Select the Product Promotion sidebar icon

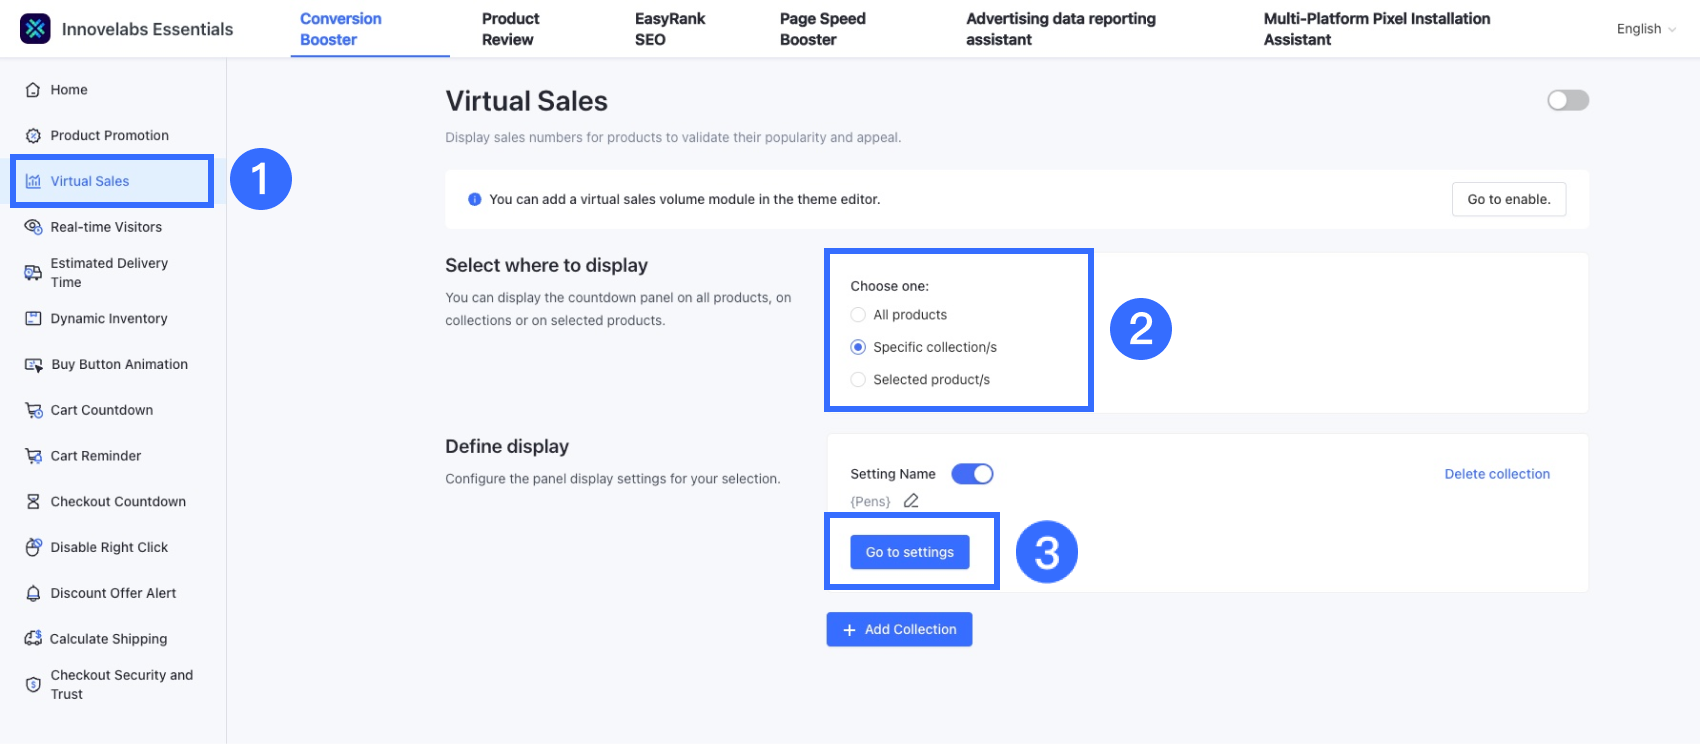point(33,136)
